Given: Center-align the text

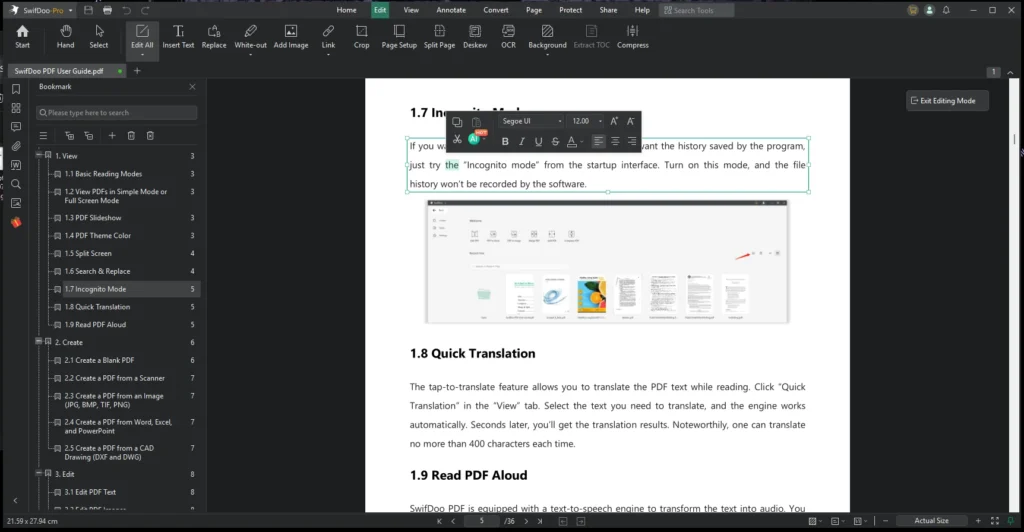Looking at the screenshot, I should [x=615, y=141].
